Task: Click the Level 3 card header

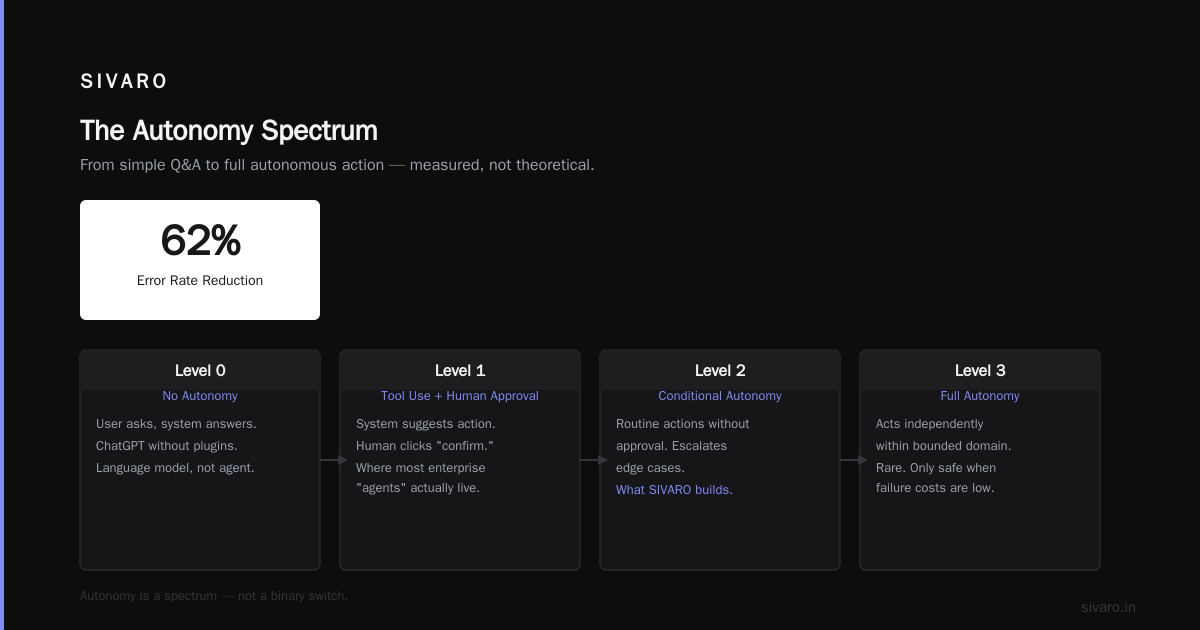Action: (980, 370)
